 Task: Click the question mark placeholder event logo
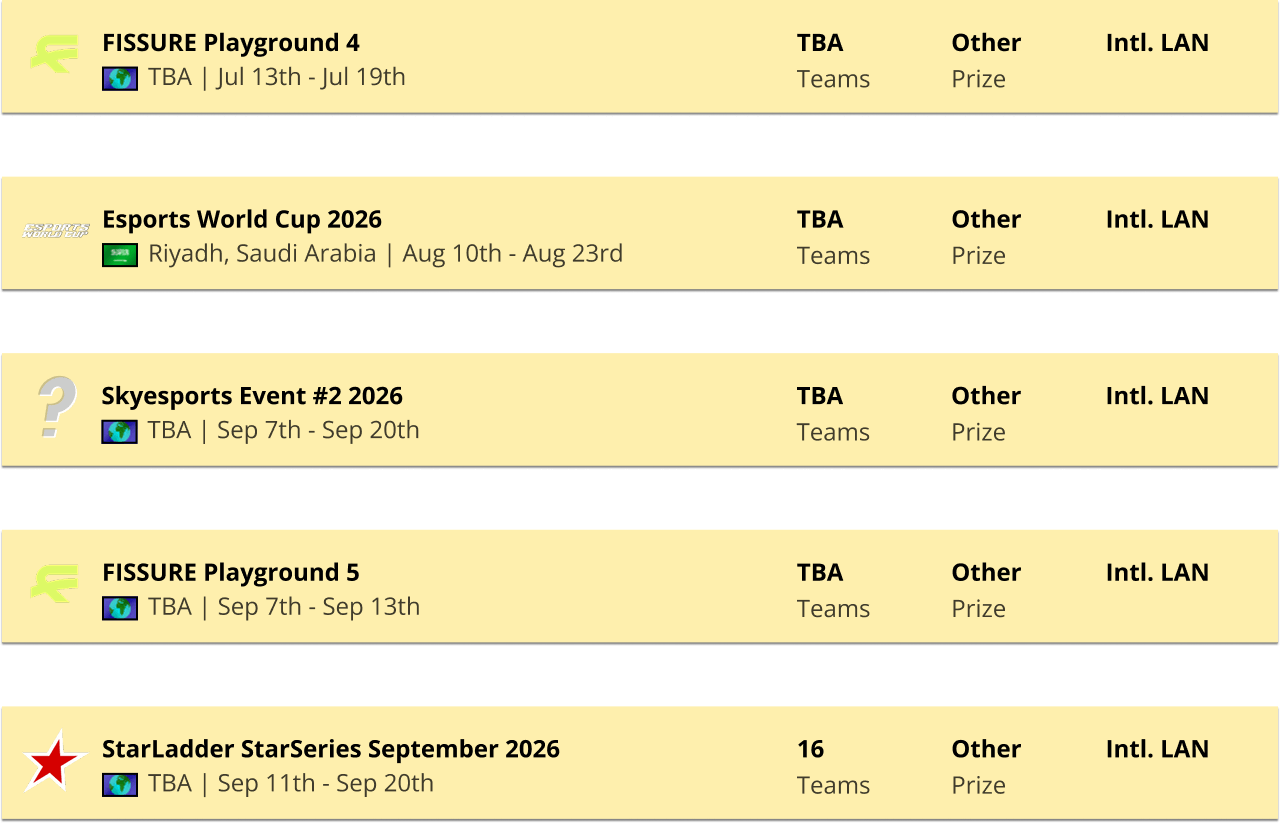56,407
